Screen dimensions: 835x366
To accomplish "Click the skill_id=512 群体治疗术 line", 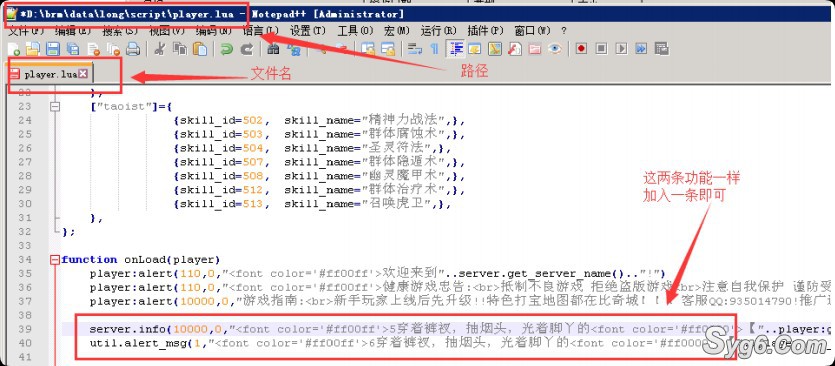I will (320, 190).
